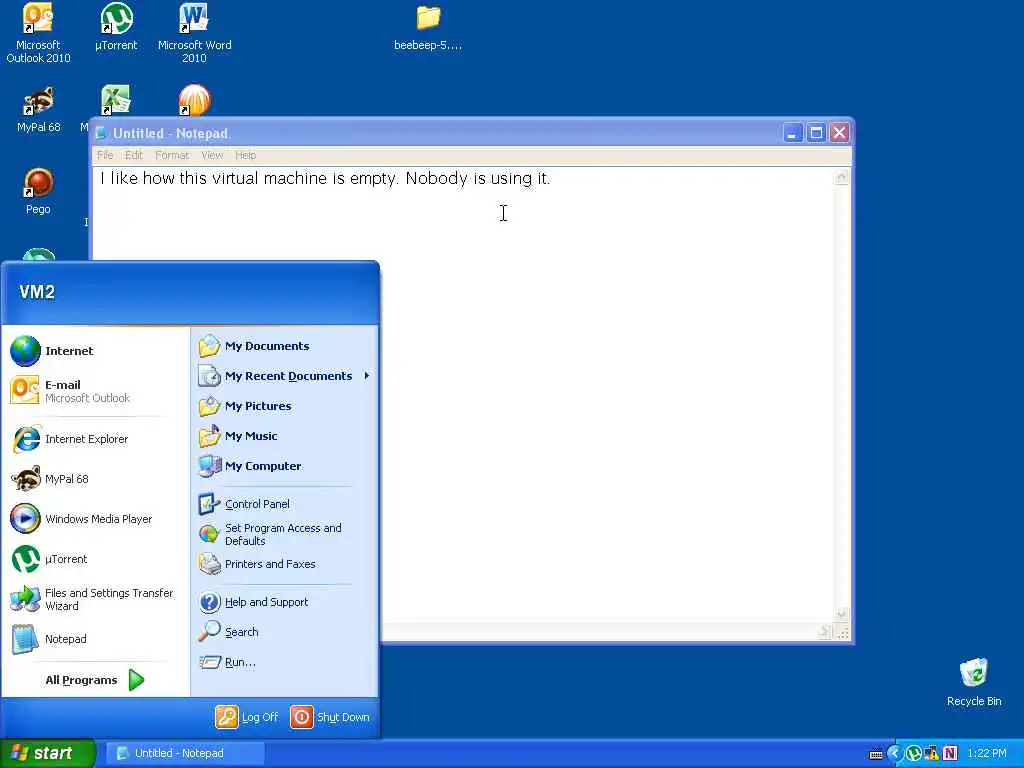This screenshot has height=768, width=1024.
Task: Show hidden tray icons arrow
Action: [x=895, y=754]
